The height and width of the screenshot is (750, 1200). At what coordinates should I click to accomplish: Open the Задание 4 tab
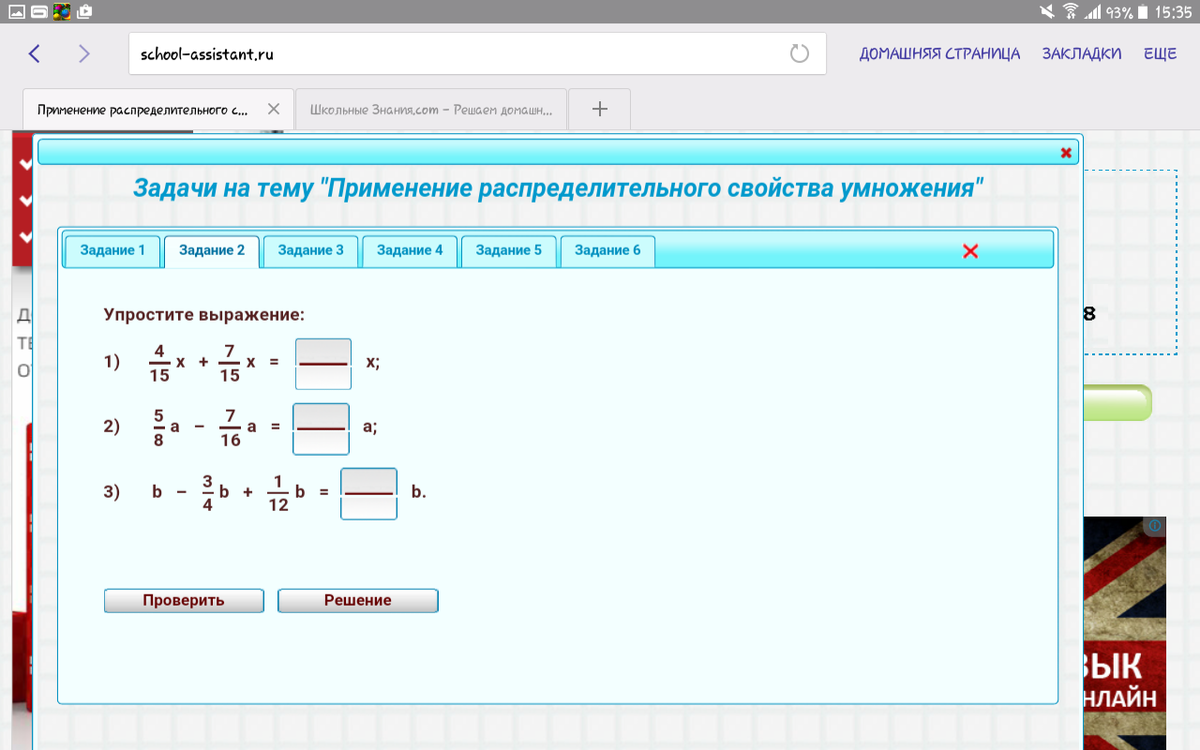[x=409, y=251]
